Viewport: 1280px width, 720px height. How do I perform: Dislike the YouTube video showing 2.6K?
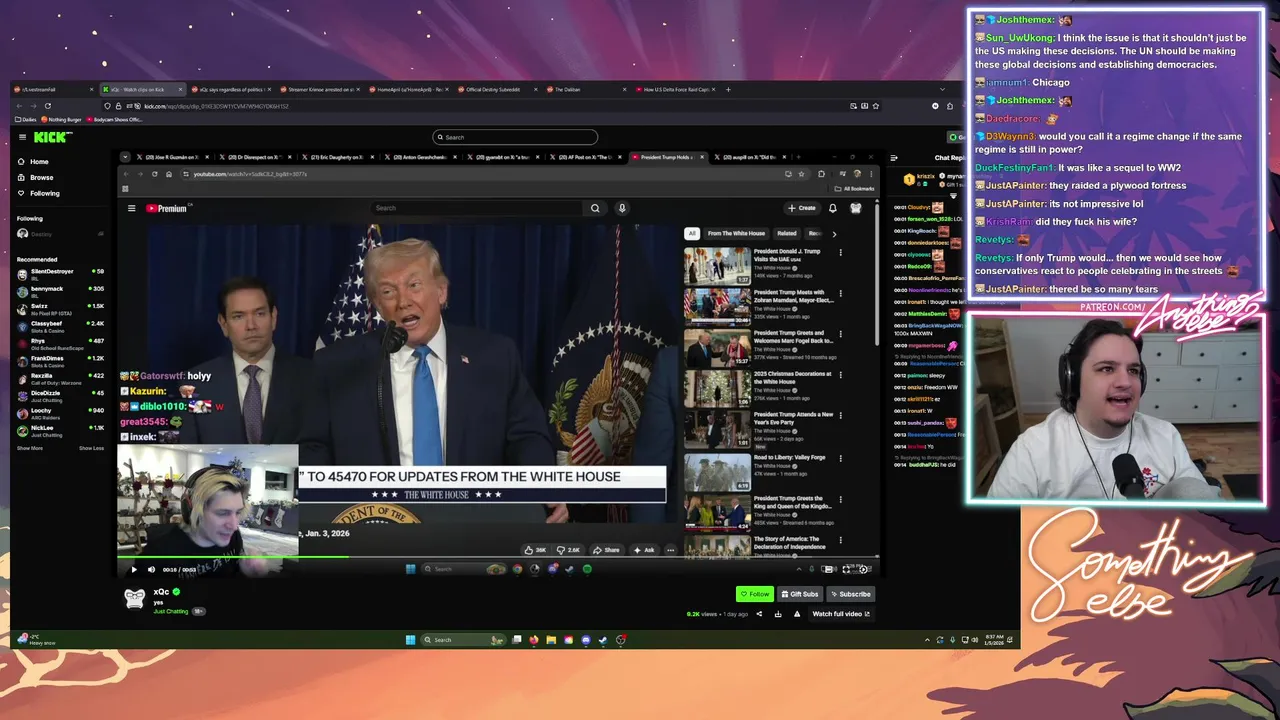569,550
